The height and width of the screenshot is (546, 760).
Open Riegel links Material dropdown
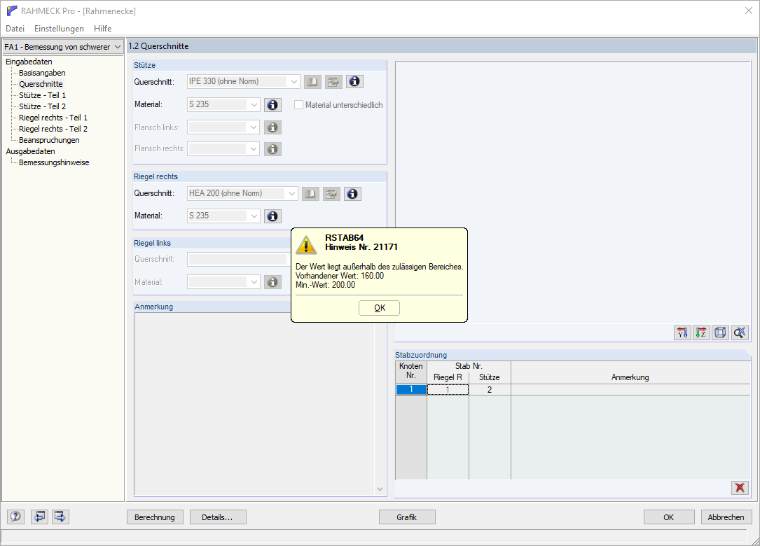pyautogui.click(x=253, y=282)
